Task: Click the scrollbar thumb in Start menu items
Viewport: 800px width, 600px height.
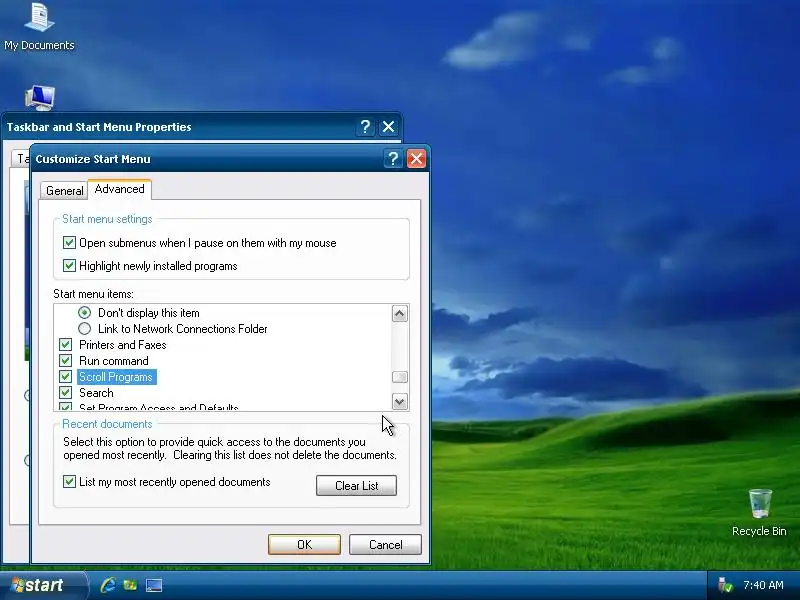Action: point(399,377)
